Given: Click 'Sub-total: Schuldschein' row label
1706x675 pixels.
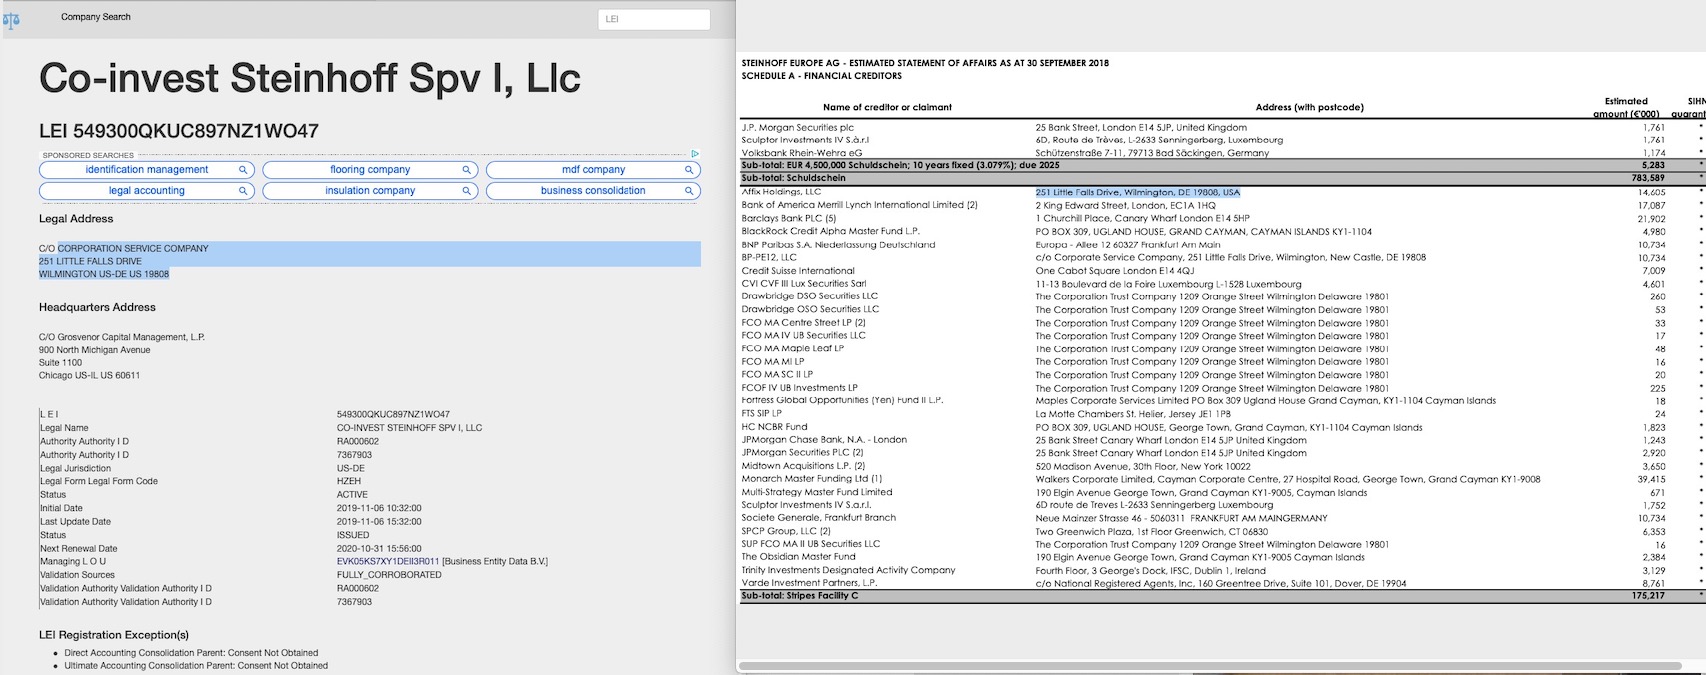Looking at the screenshot, I should (793, 178).
